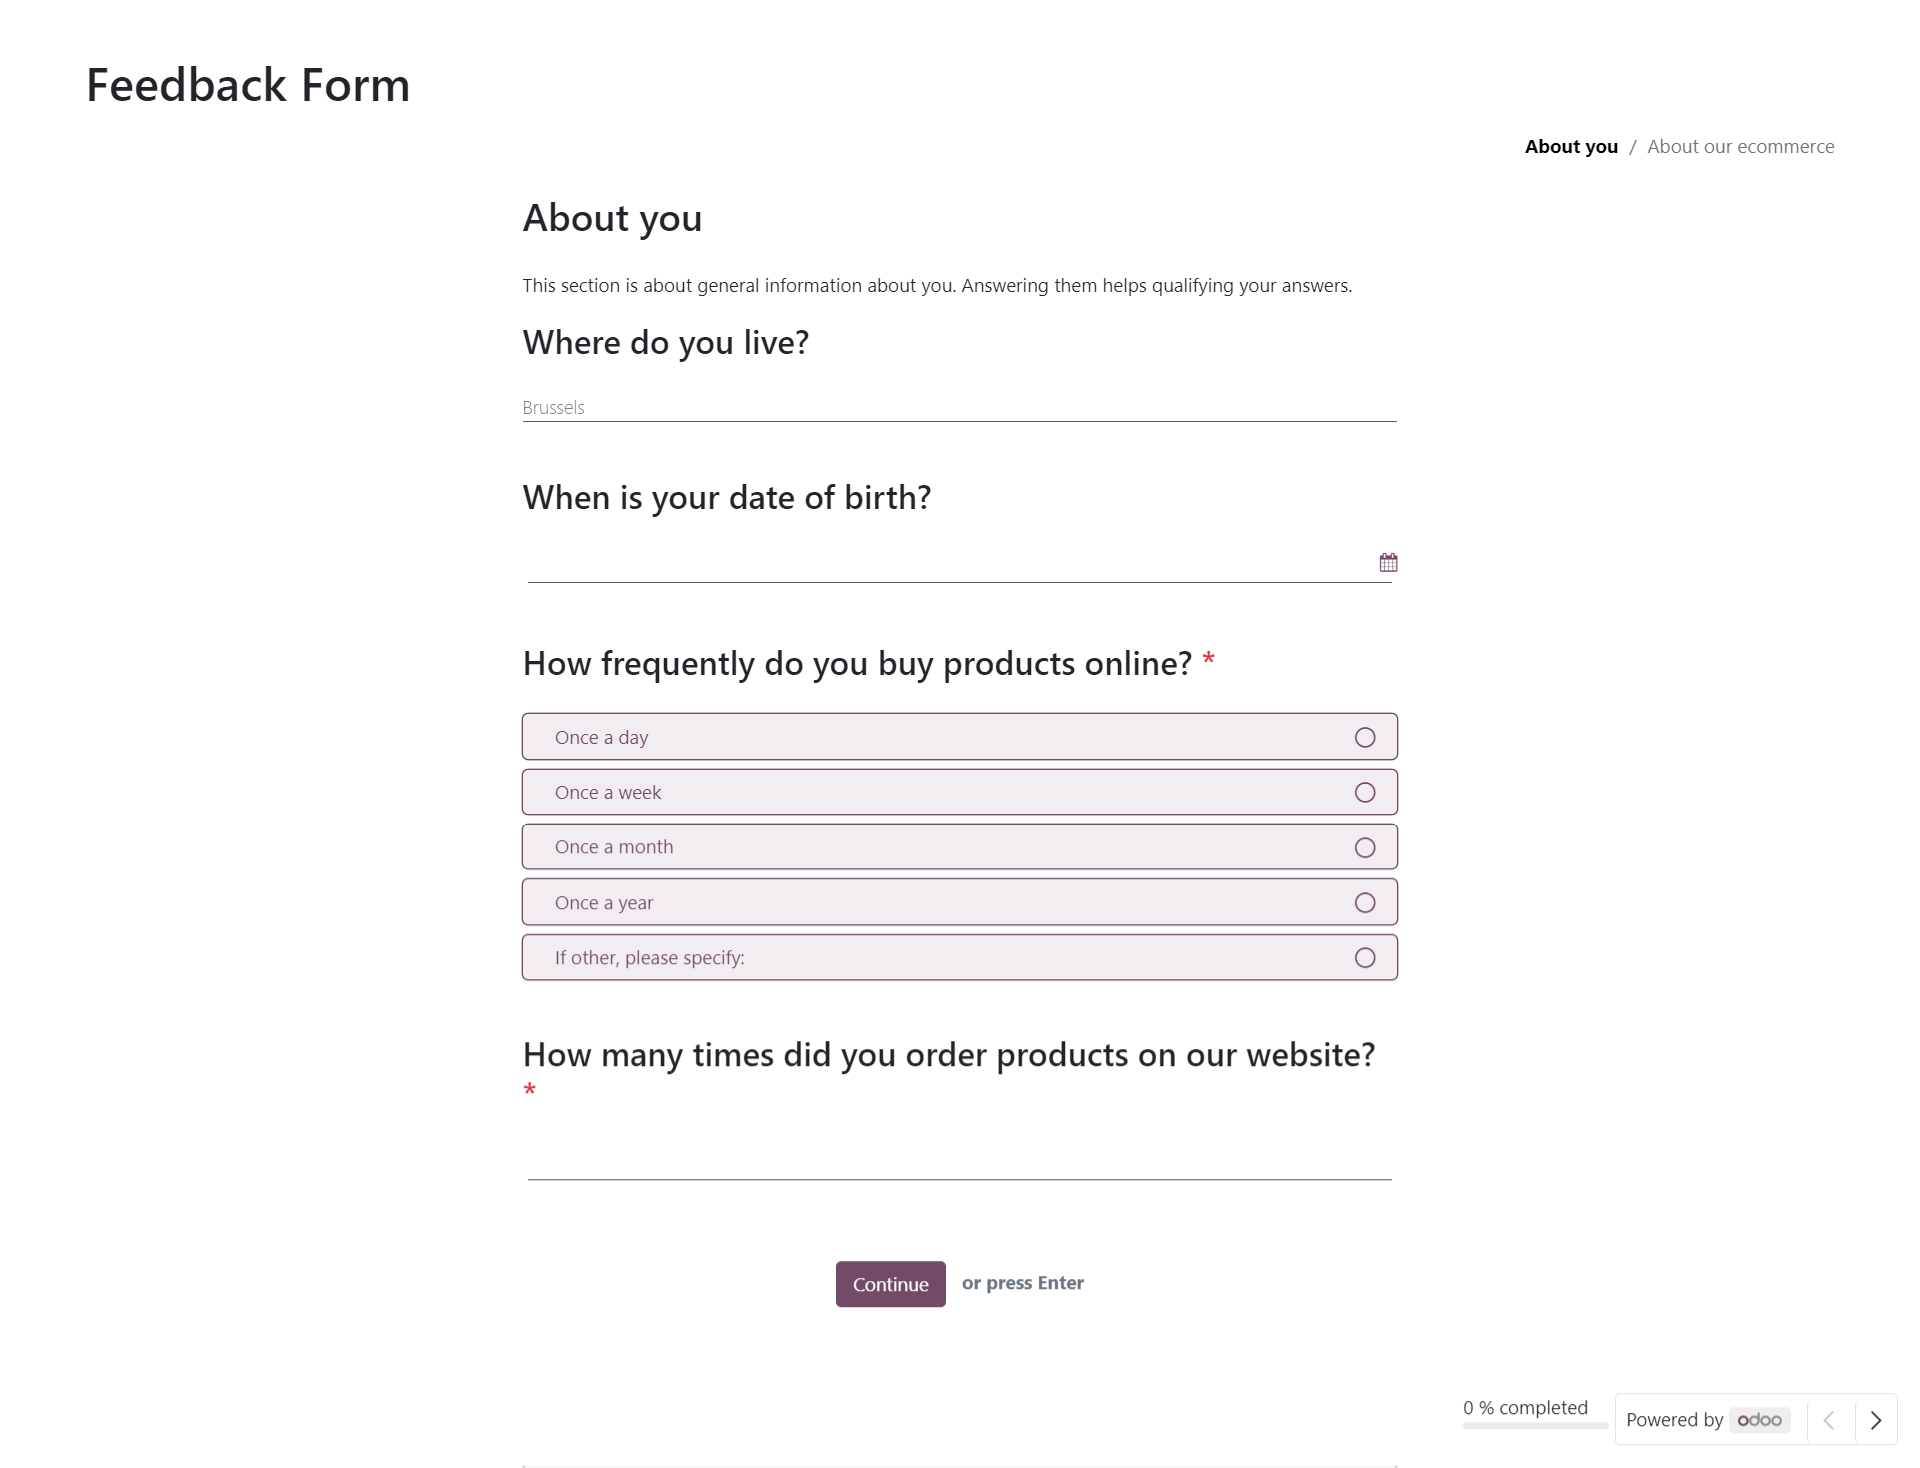1920x1468 pixels.
Task: Choose the Once a week option
Action: tap(959, 792)
